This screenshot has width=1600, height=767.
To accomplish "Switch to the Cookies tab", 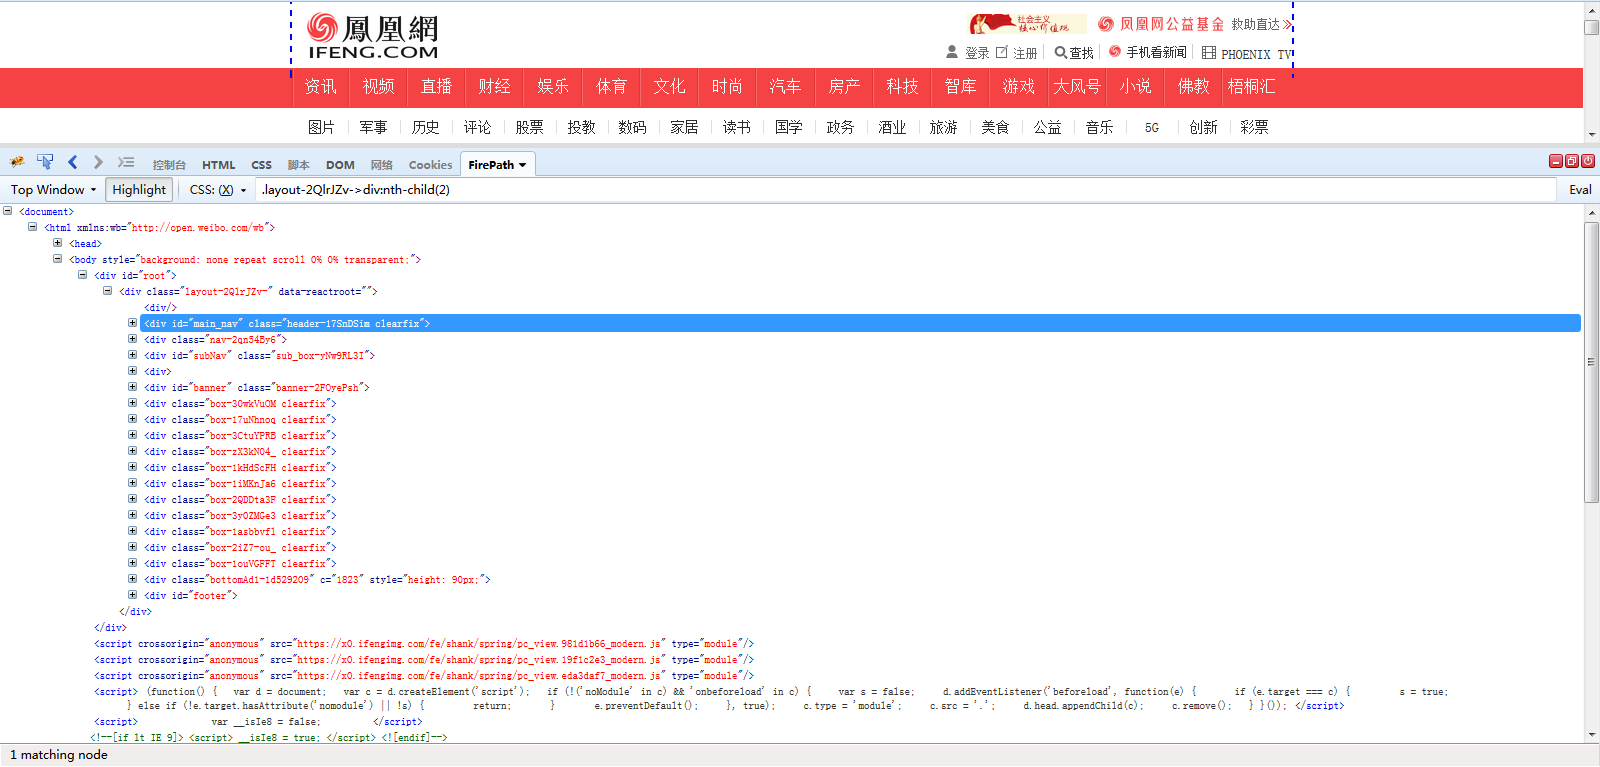I will click(x=430, y=165).
